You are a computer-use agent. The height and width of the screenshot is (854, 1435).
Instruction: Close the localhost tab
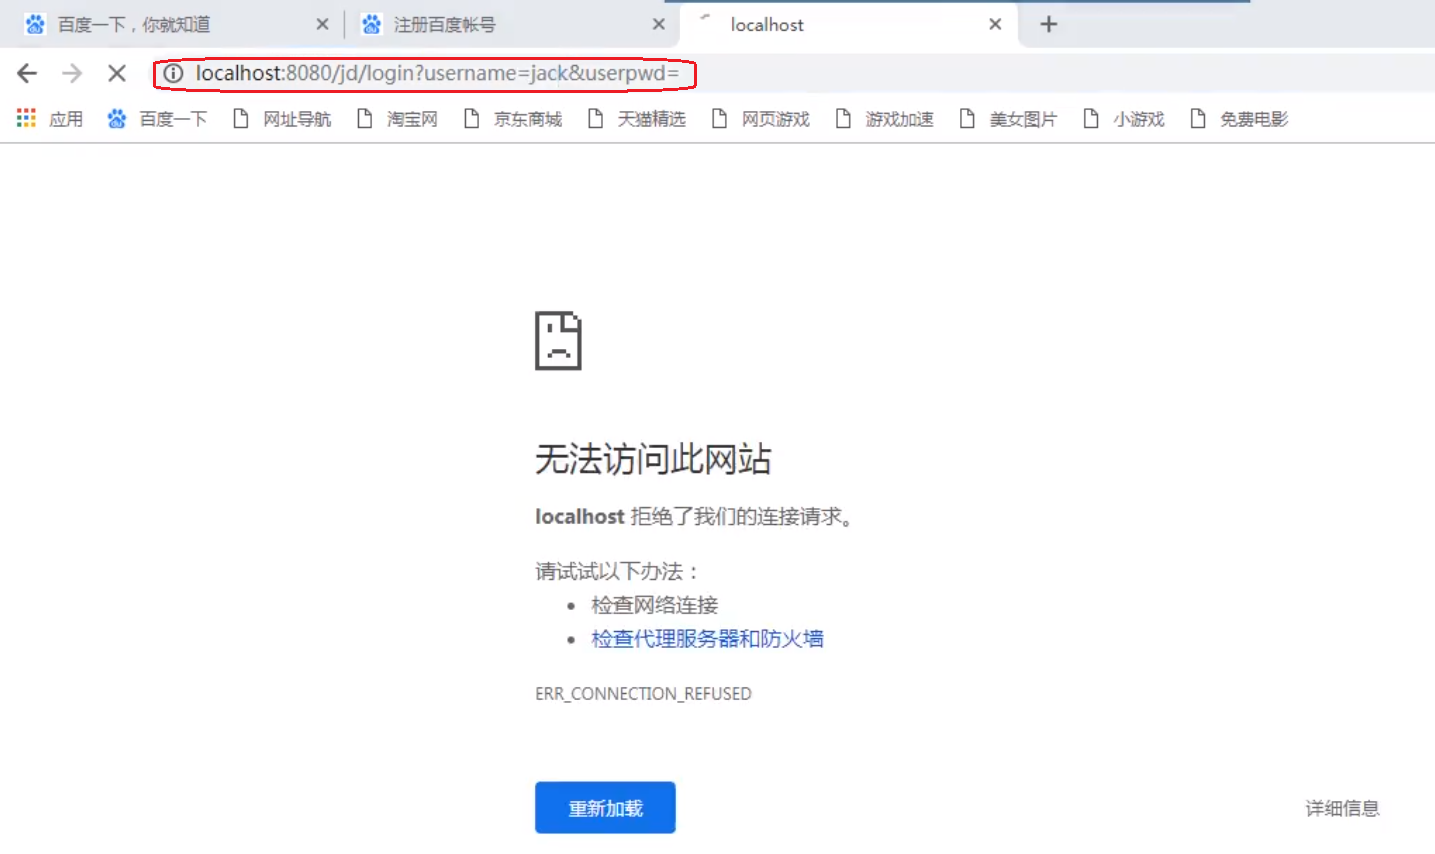point(995,24)
